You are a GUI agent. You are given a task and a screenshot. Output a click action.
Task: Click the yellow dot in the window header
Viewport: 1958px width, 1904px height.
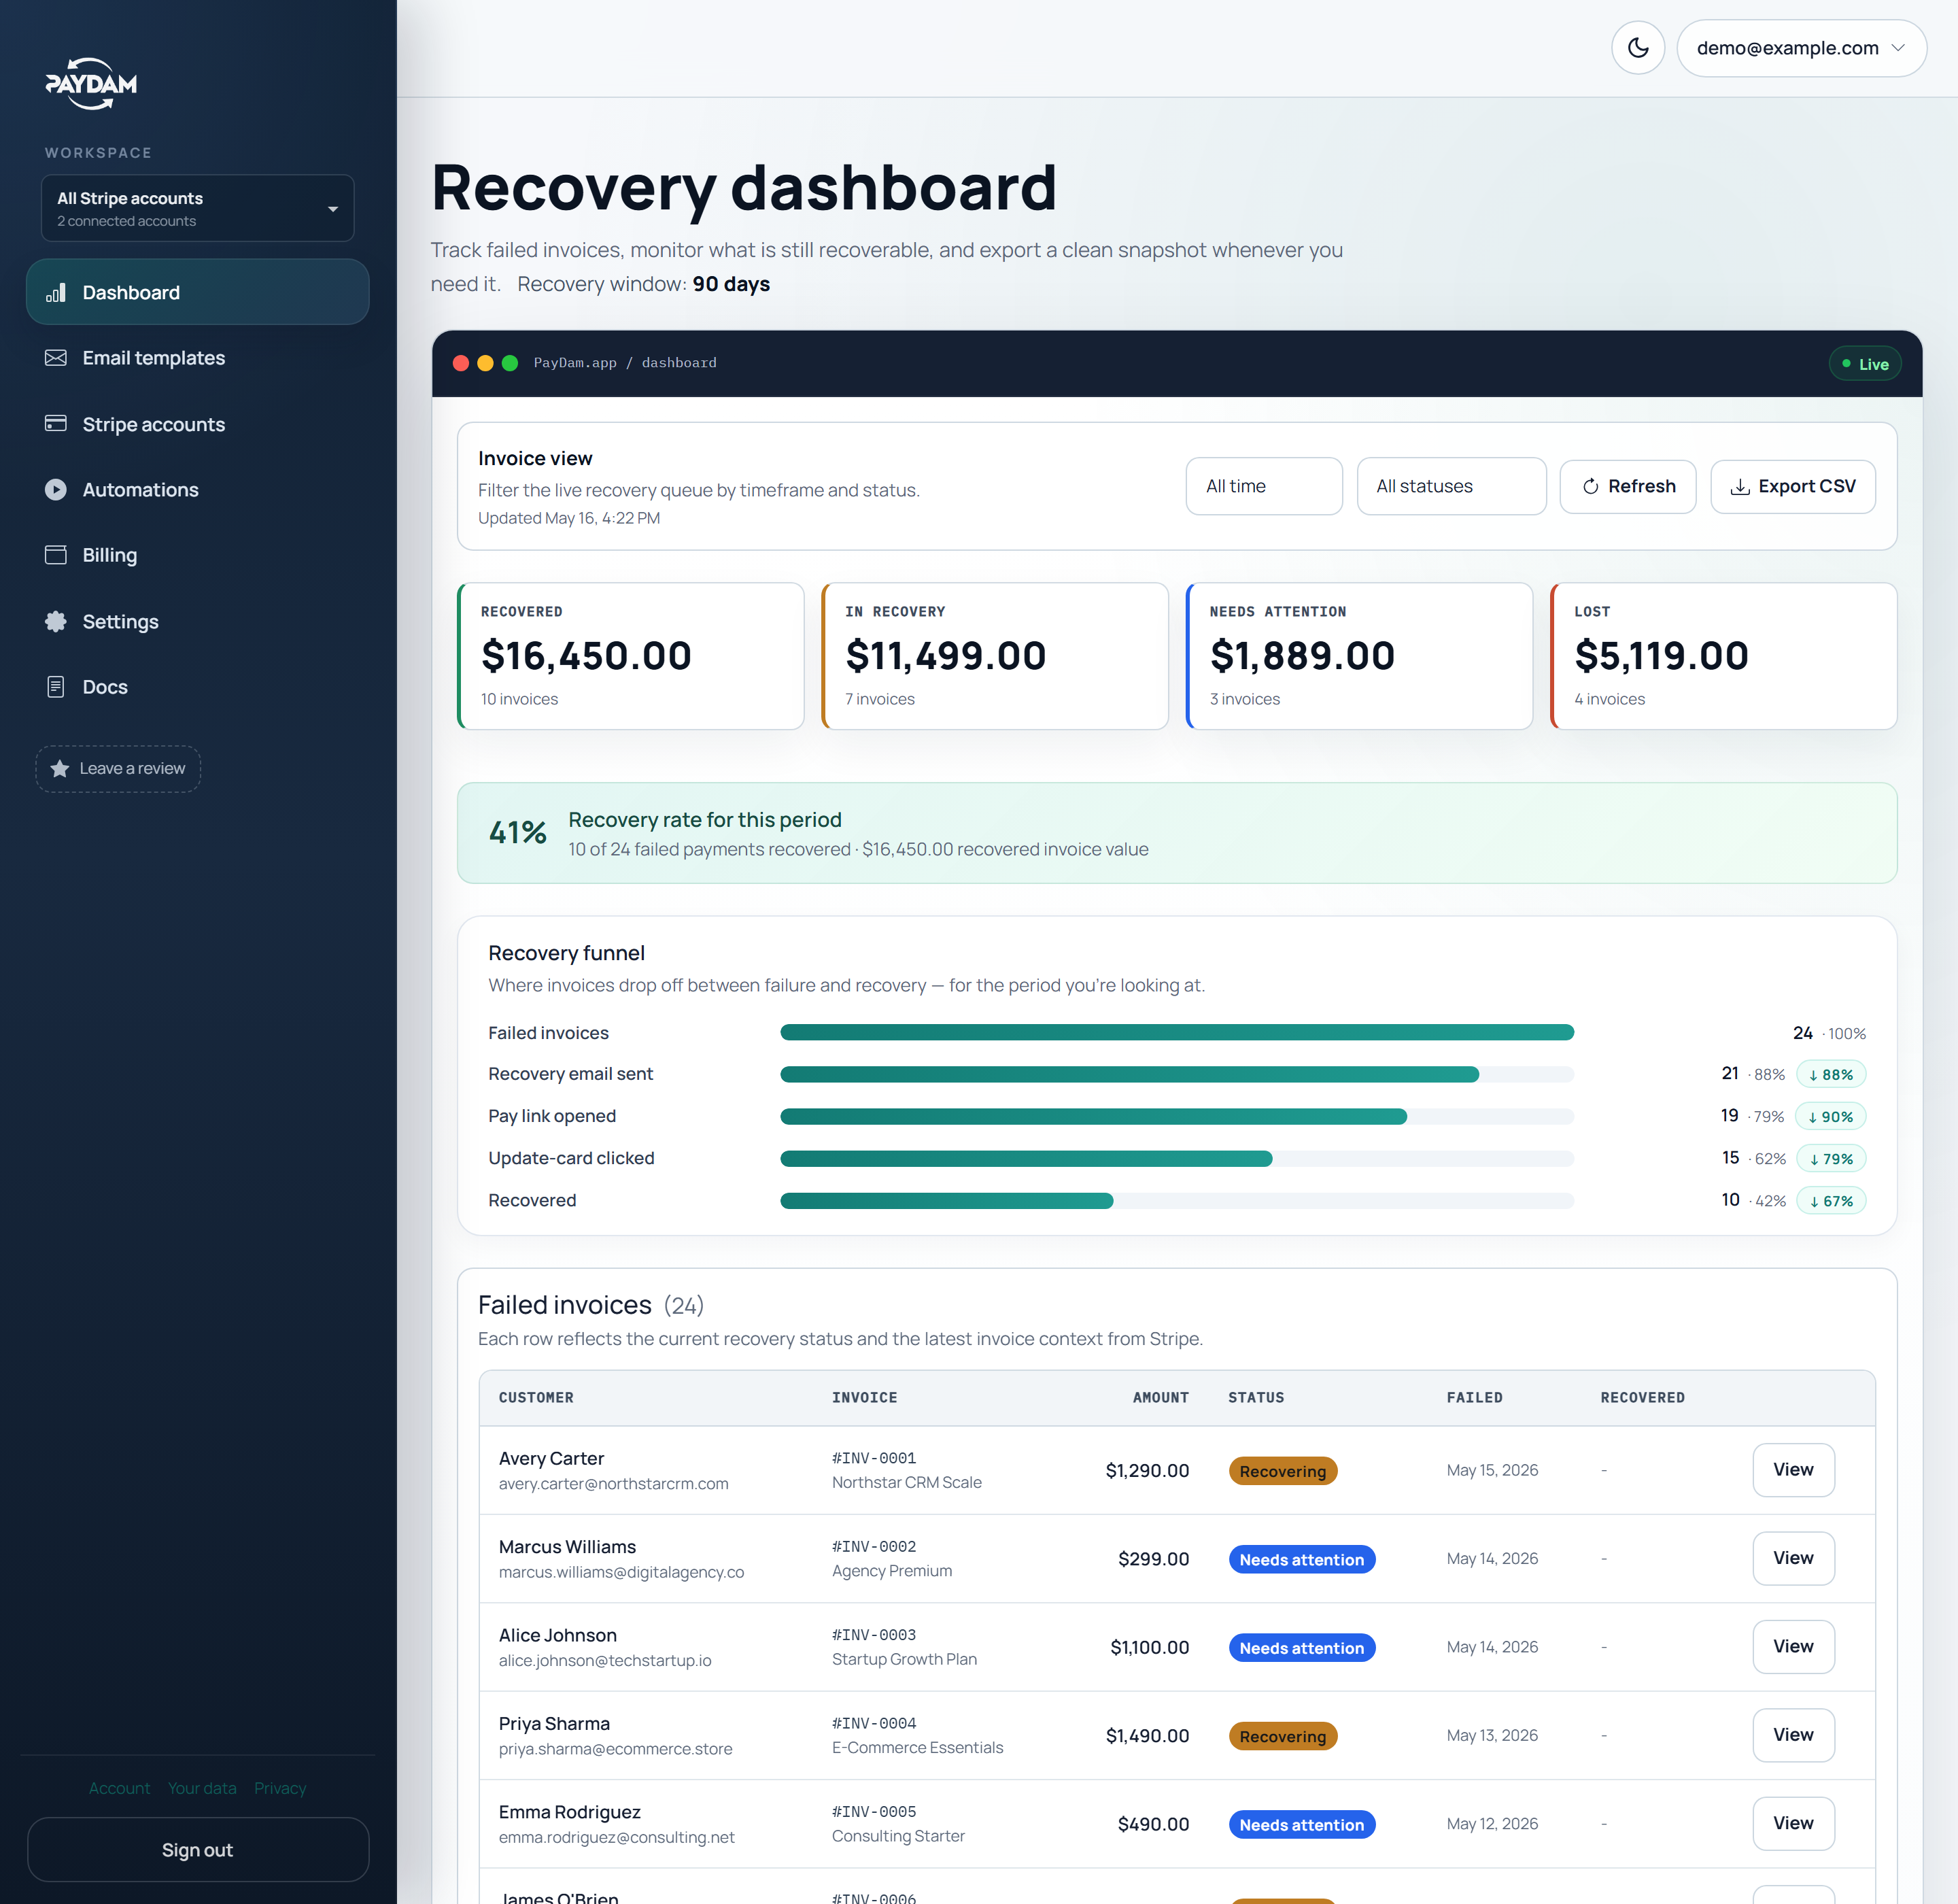485,363
